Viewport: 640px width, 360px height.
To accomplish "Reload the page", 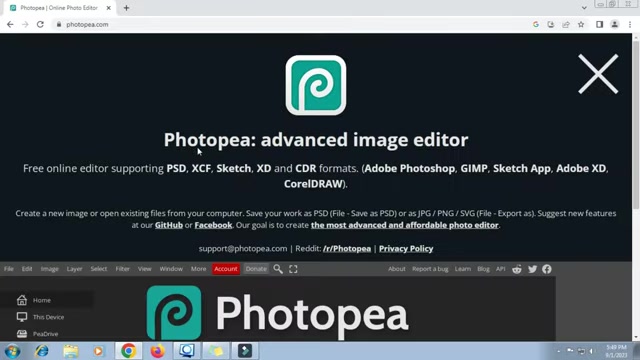I will tap(40, 24).
